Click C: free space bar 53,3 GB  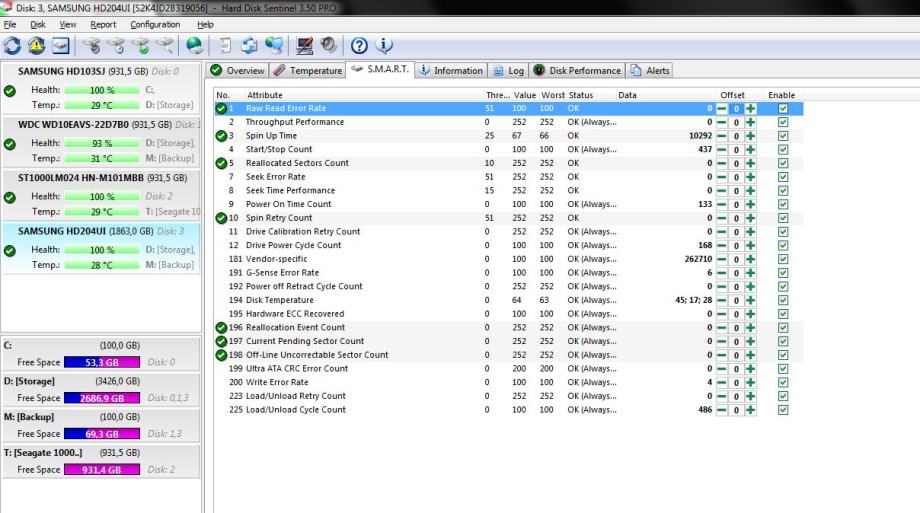click(x=102, y=362)
